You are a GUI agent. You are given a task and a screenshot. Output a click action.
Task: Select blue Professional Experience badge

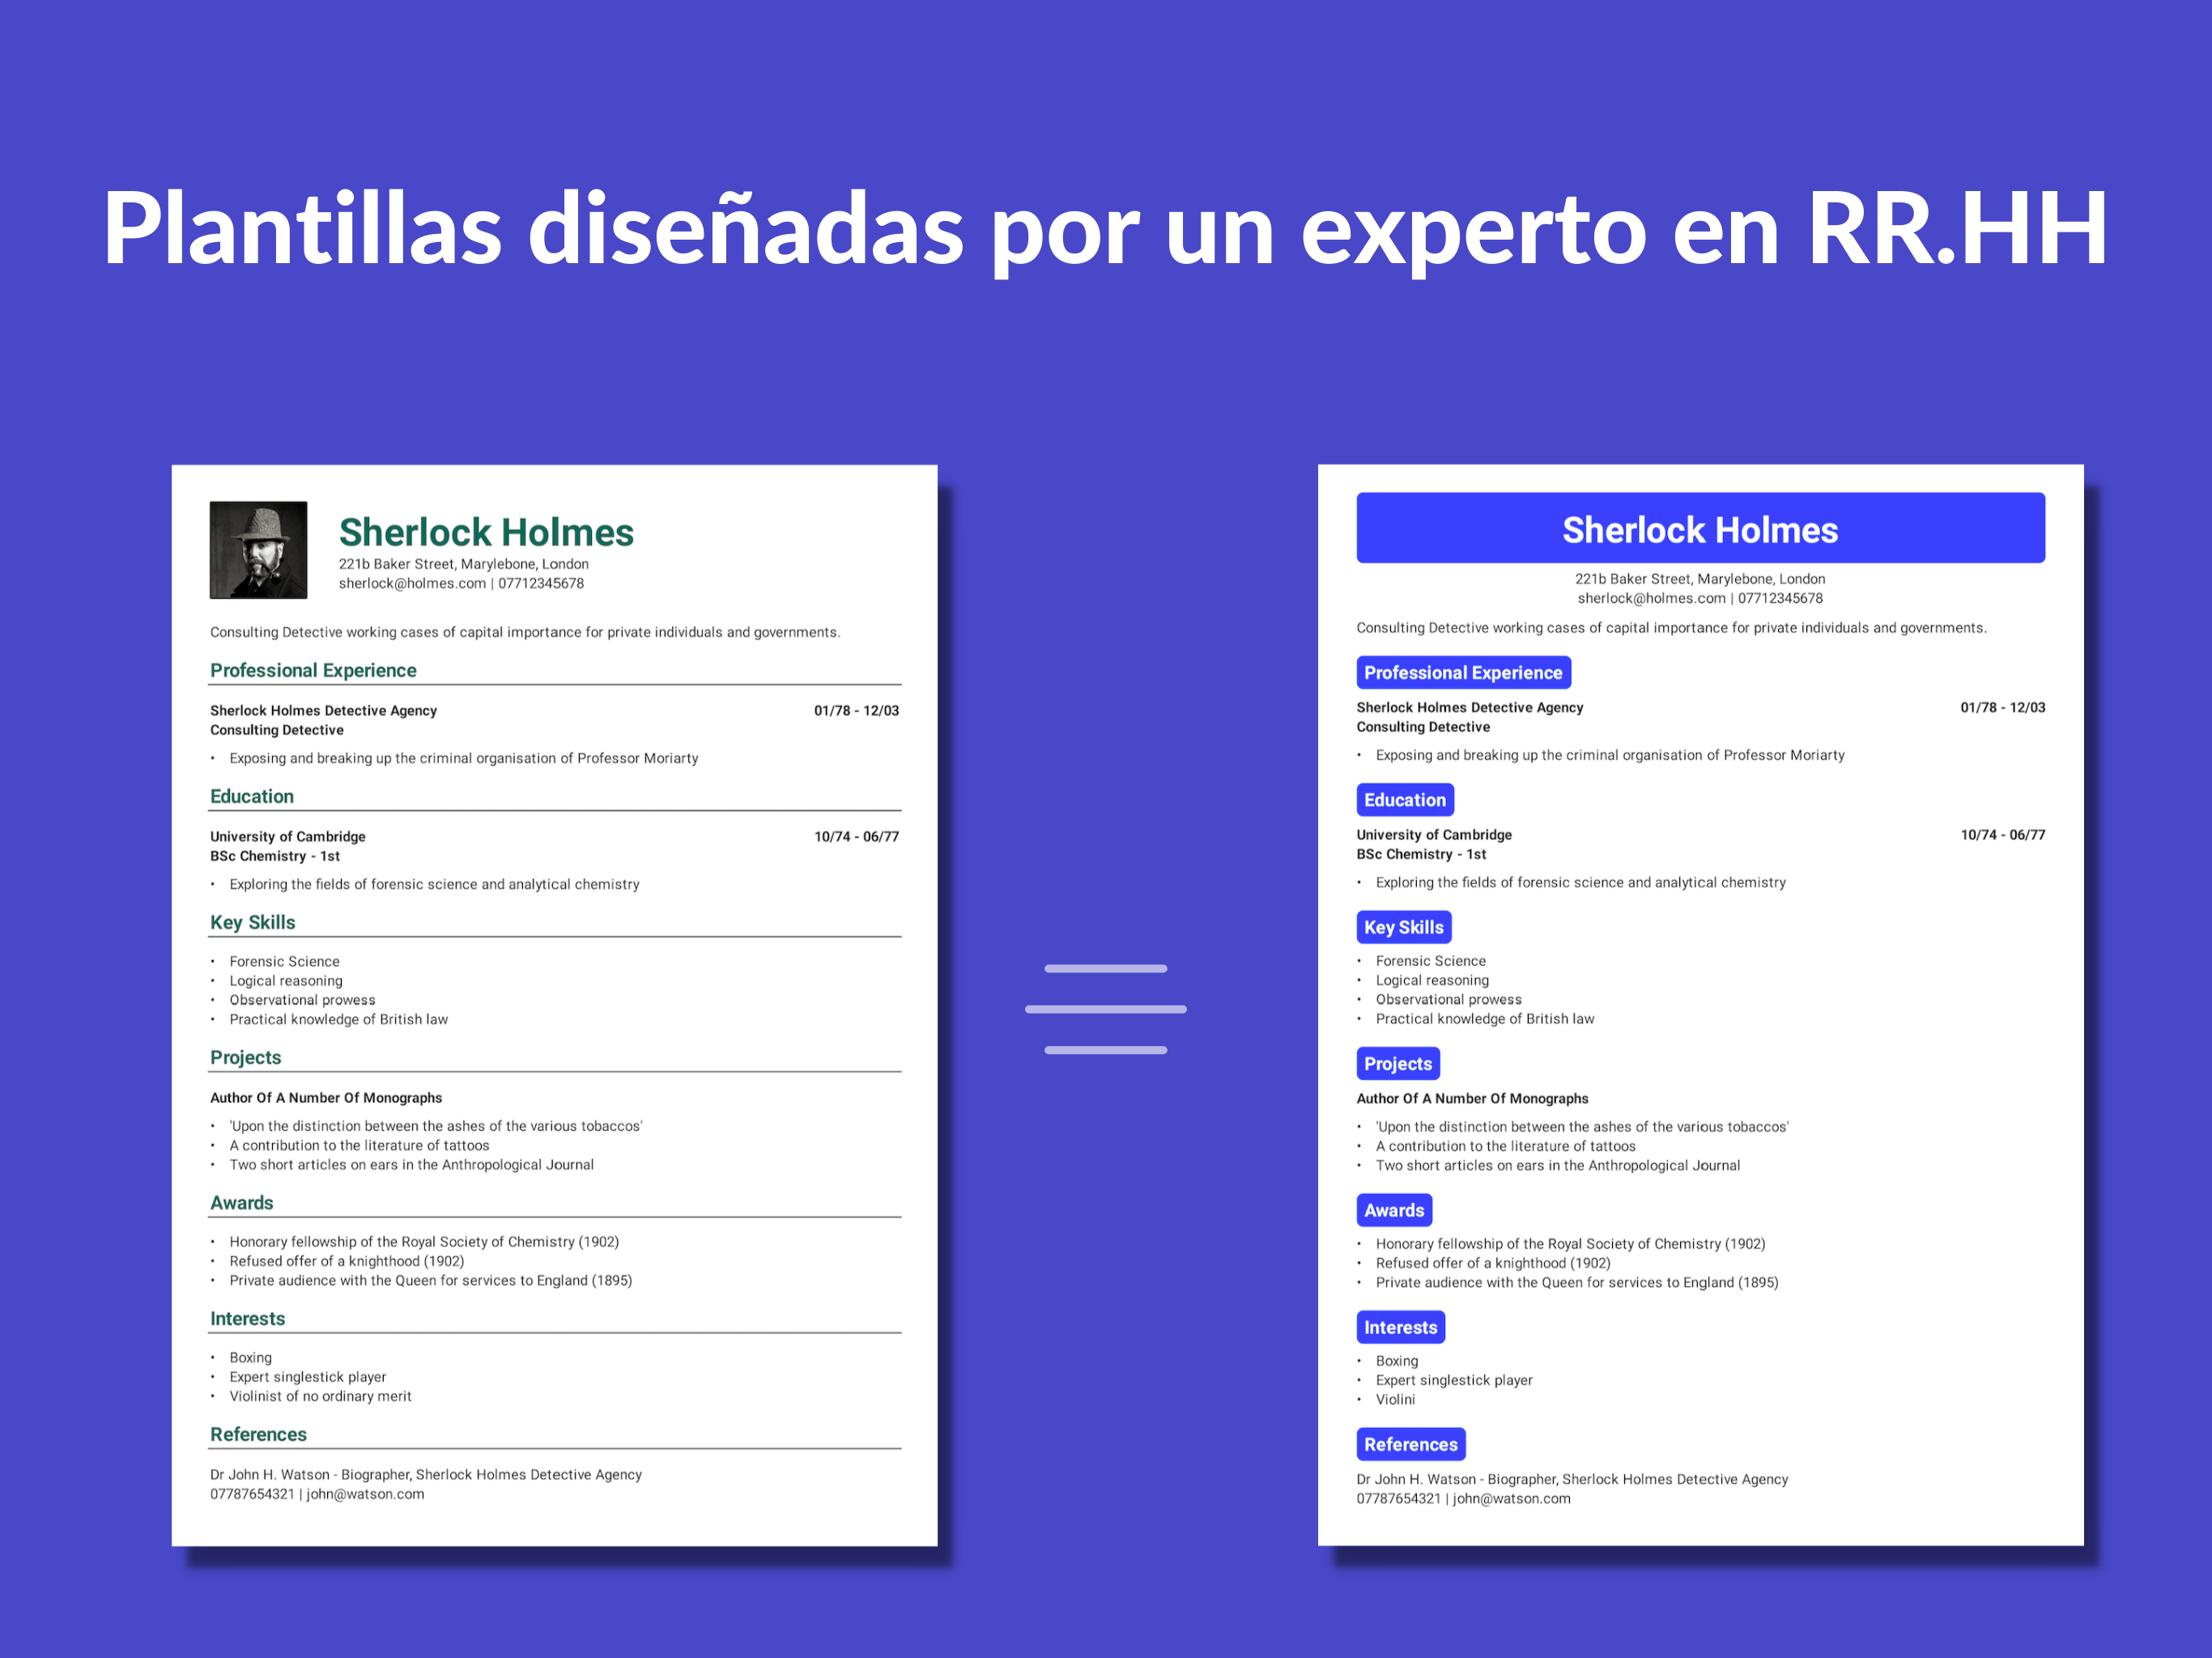1463,673
